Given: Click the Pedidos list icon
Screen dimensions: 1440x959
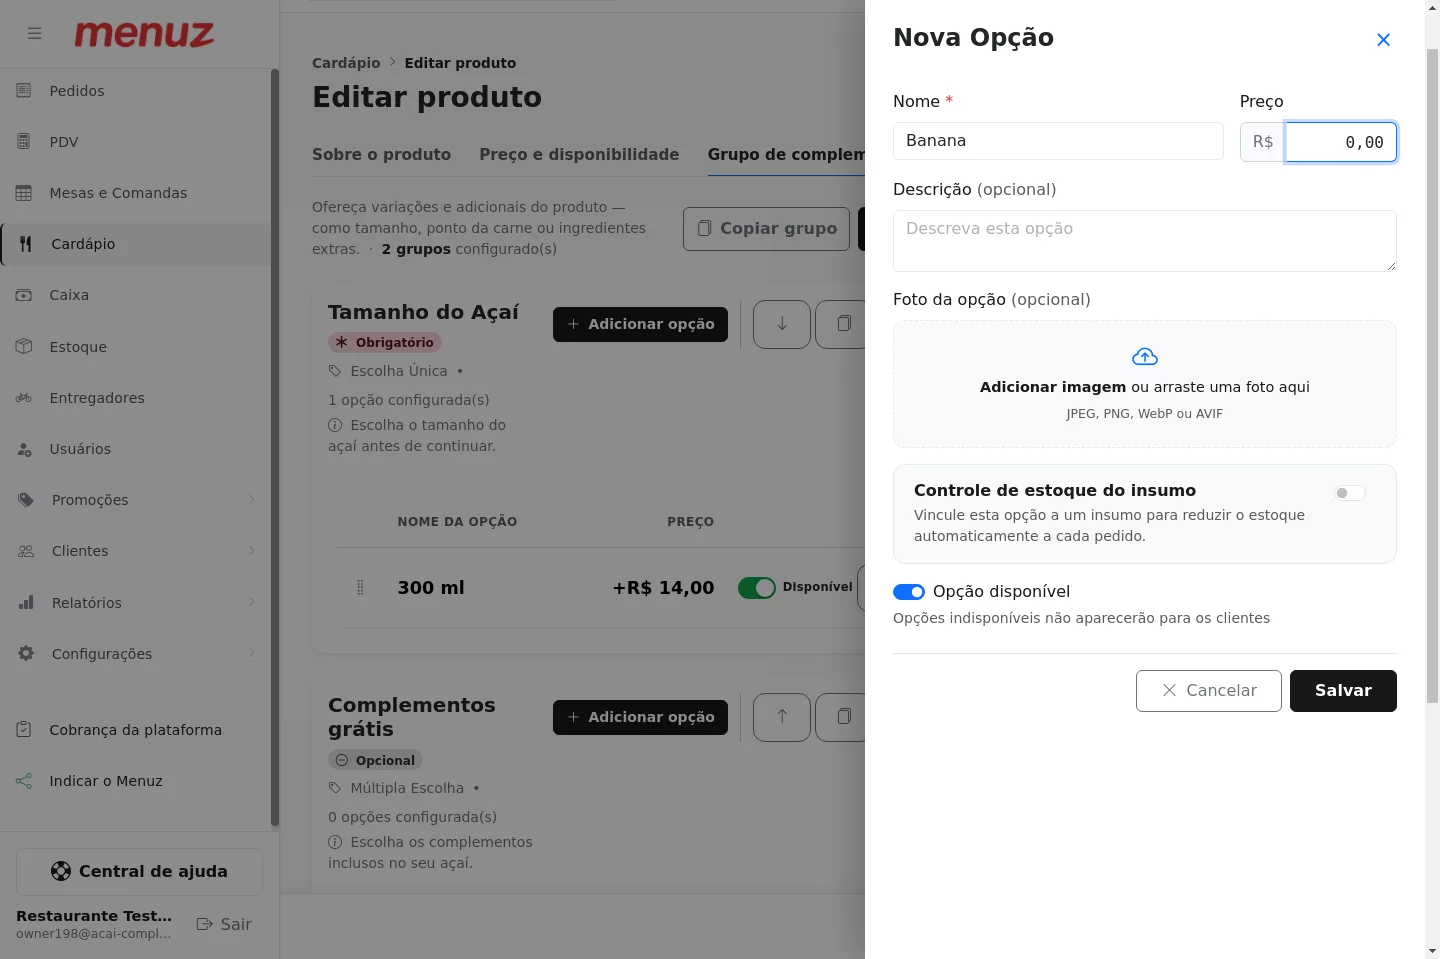Looking at the screenshot, I should 24,91.
